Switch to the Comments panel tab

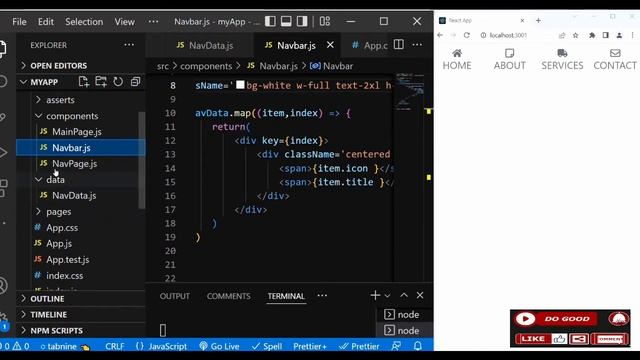229,296
